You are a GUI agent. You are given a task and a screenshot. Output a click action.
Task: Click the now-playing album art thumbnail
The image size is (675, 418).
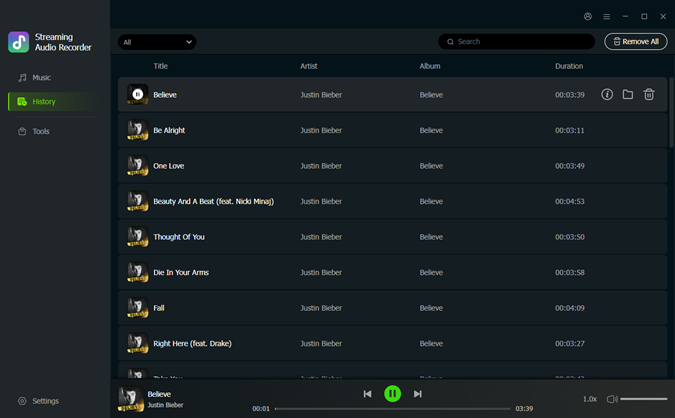pos(131,399)
